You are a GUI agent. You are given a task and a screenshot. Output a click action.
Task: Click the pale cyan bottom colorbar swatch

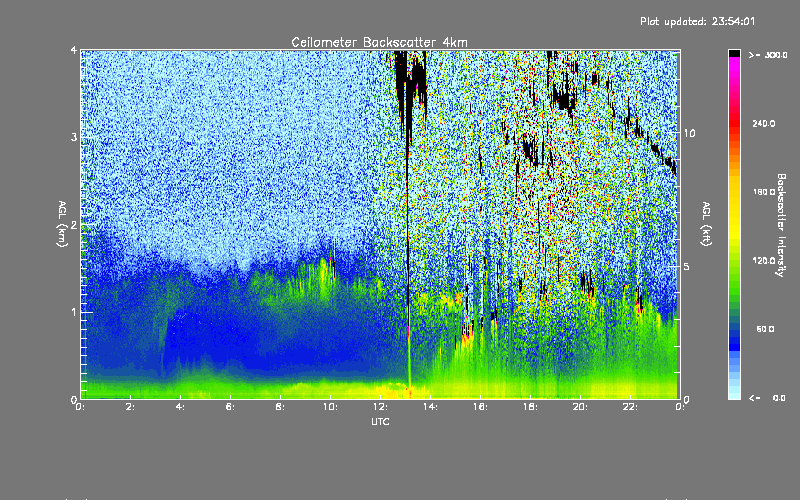pyautogui.click(x=734, y=394)
